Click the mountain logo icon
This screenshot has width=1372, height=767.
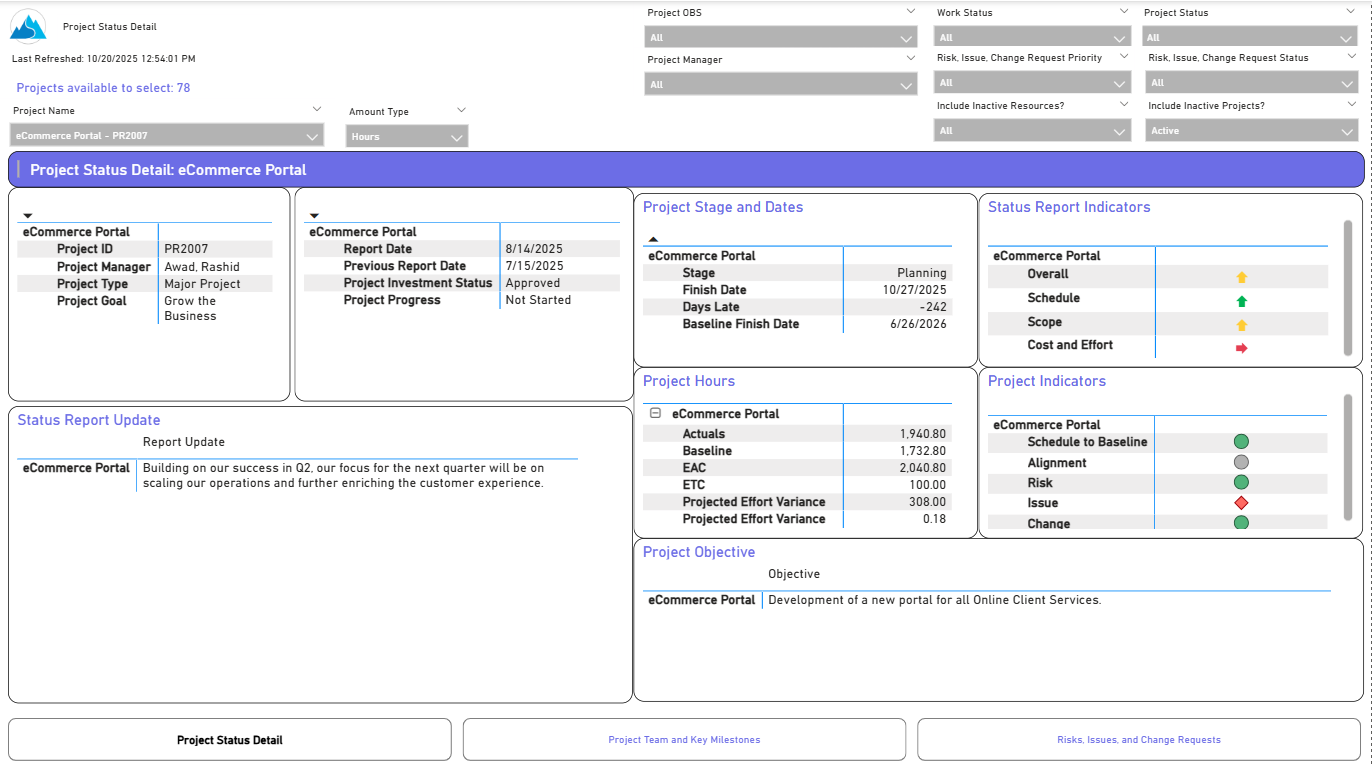[x=28, y=26]
